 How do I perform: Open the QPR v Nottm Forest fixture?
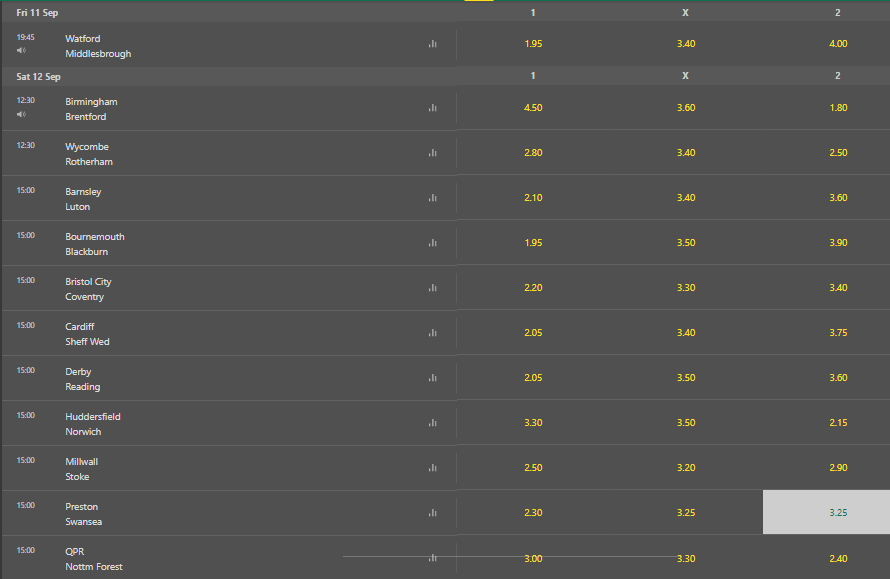[94, 559]
